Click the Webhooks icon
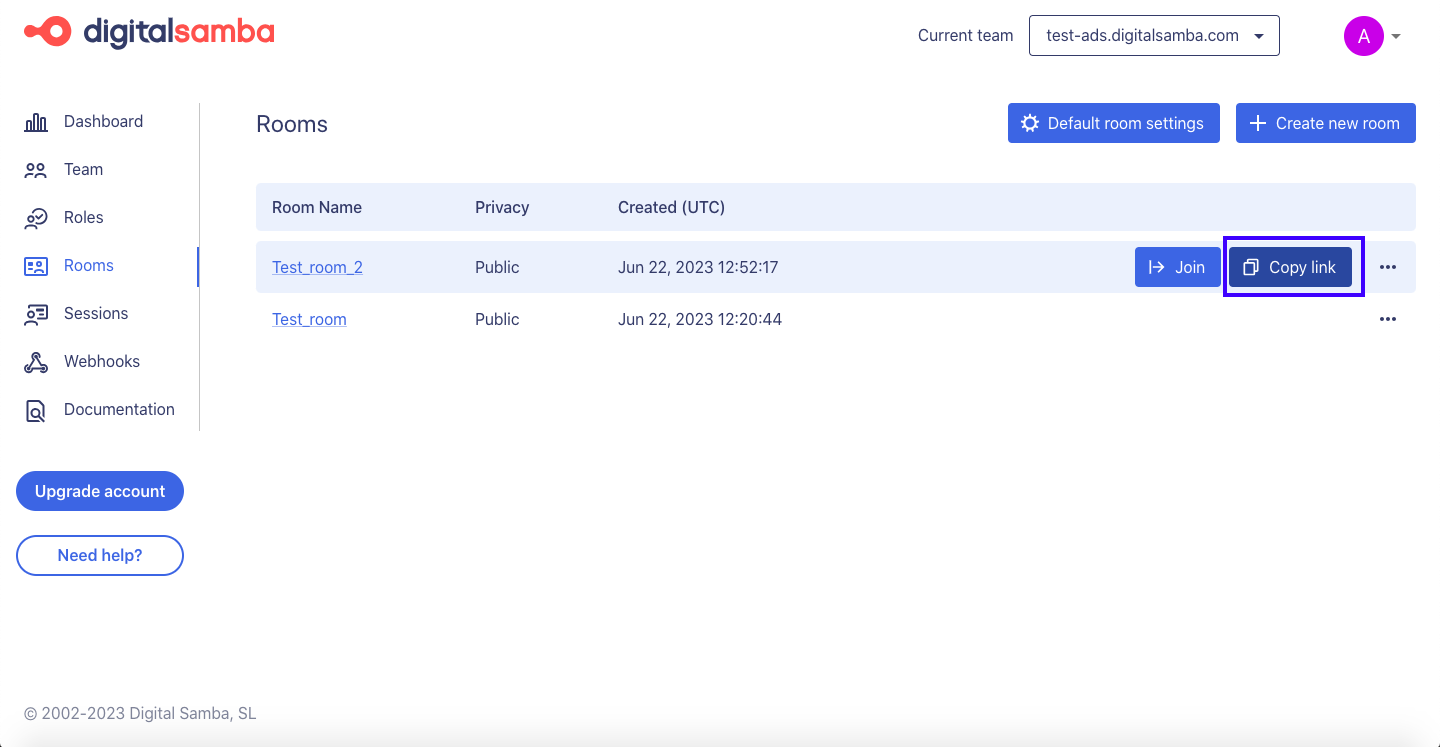The width and height of the screenshot is (1440, 747). pos(36,361)
